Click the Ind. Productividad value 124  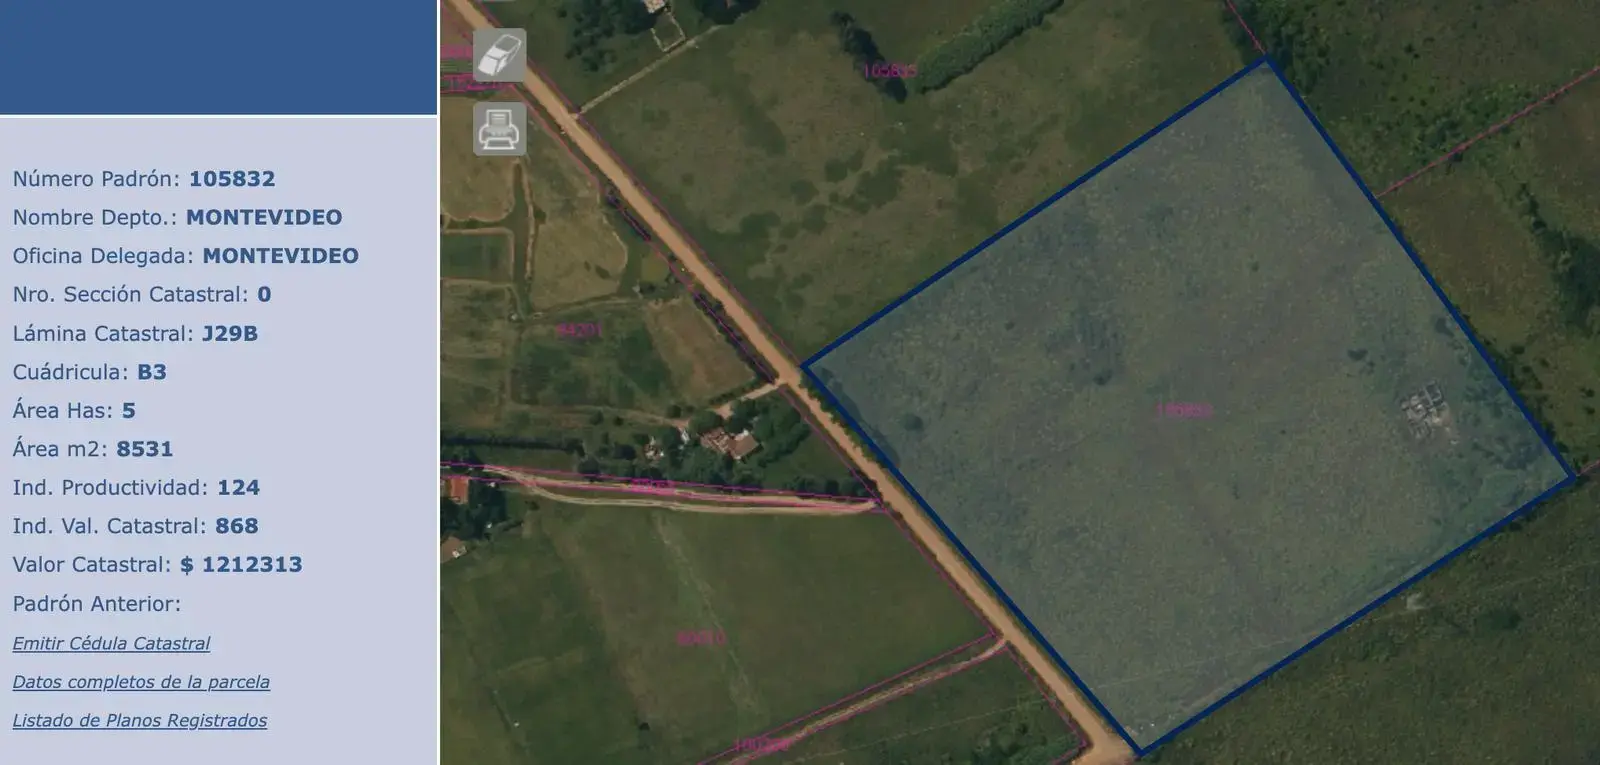click(x=239, y=487)
